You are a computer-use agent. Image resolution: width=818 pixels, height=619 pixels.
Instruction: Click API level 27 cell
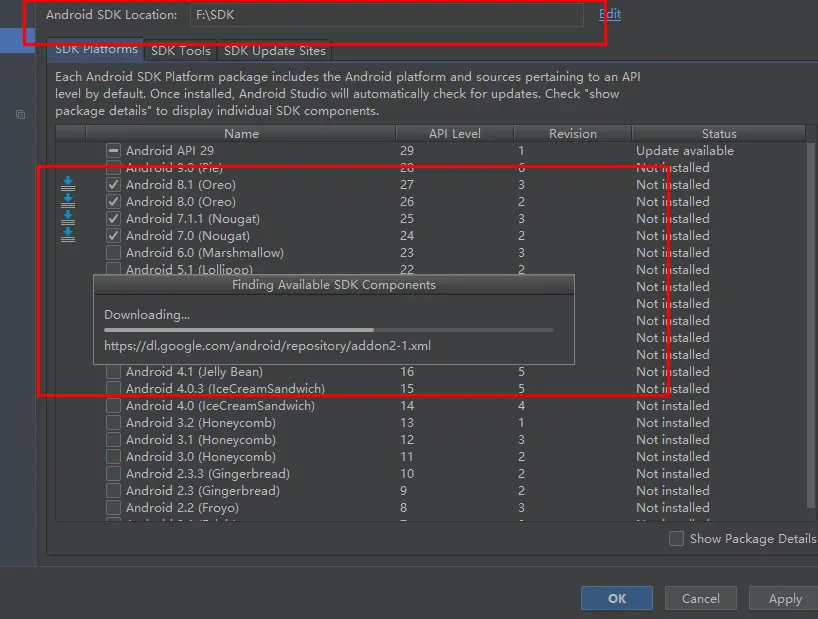pyautogui.click(x=406, y=185)
